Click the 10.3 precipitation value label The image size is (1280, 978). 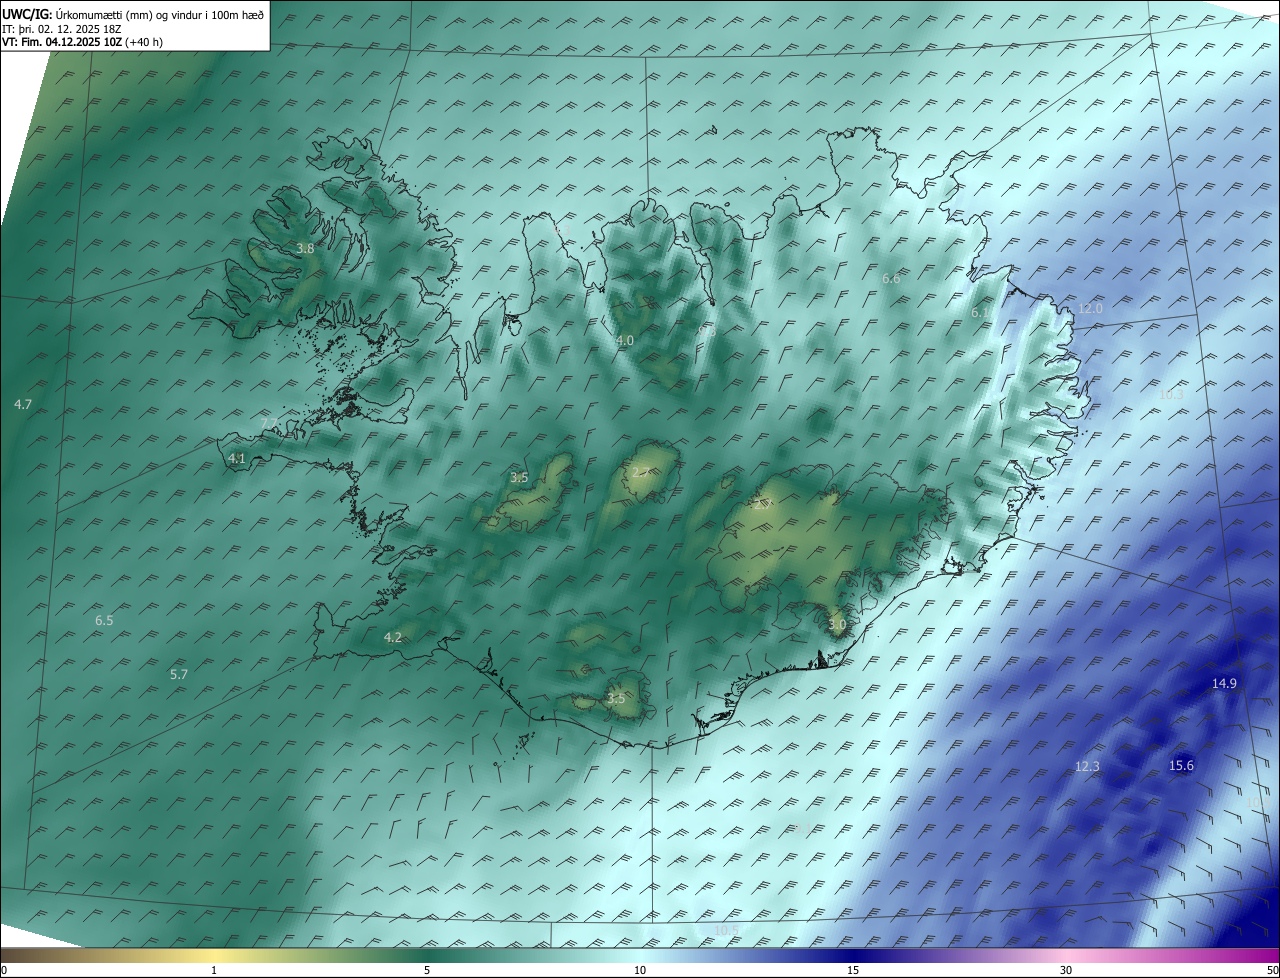(x=1171, y=394)
